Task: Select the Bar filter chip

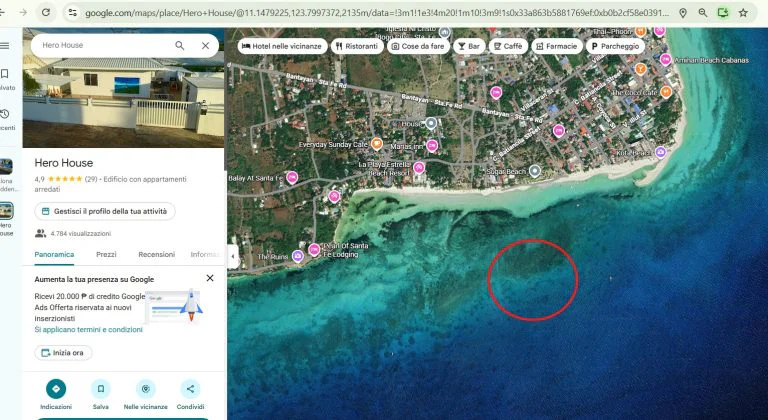Action: click(x=469, y=46)
